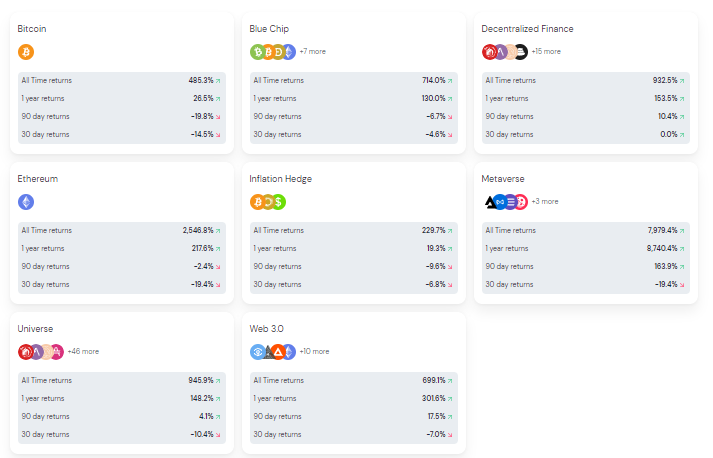Viewport: 713px width, 458px height.
Task: Click light blue eye icon in Web 3.0
Action: 258,352
